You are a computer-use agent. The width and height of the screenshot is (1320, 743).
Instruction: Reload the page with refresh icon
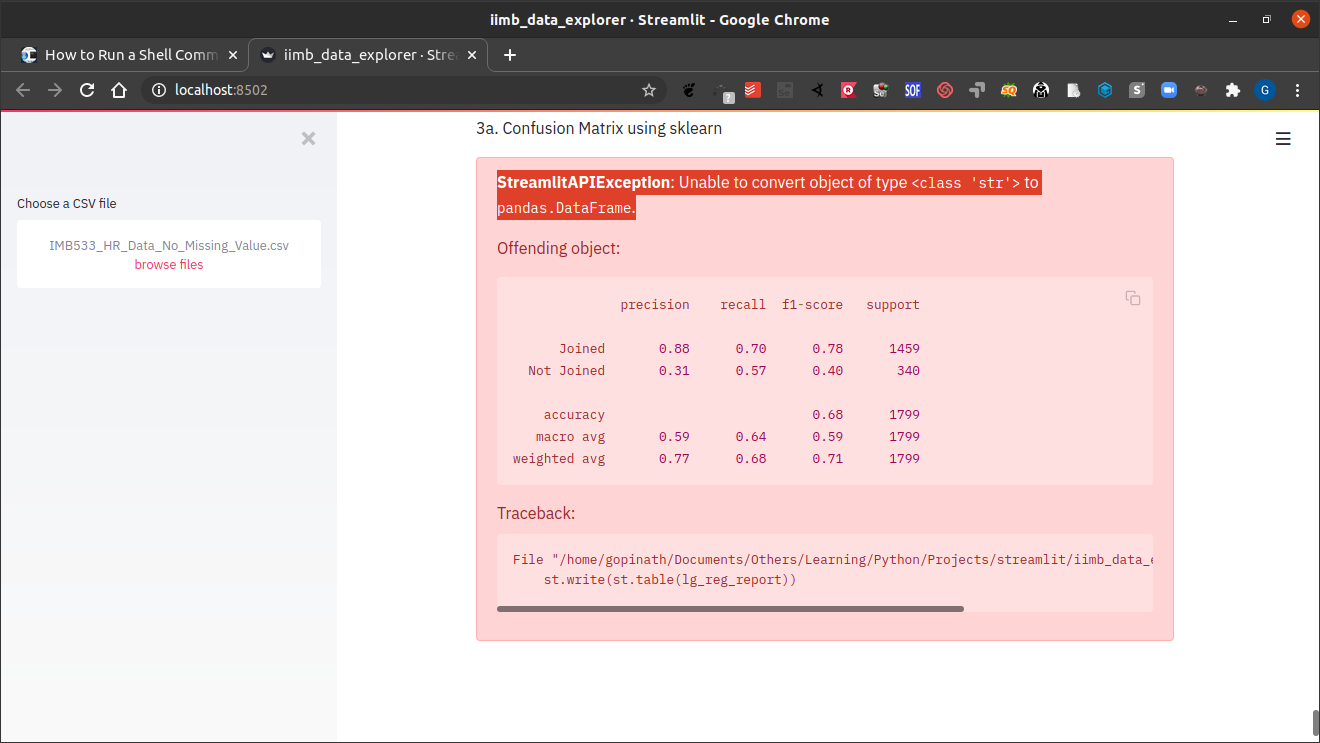click(86, 90)
